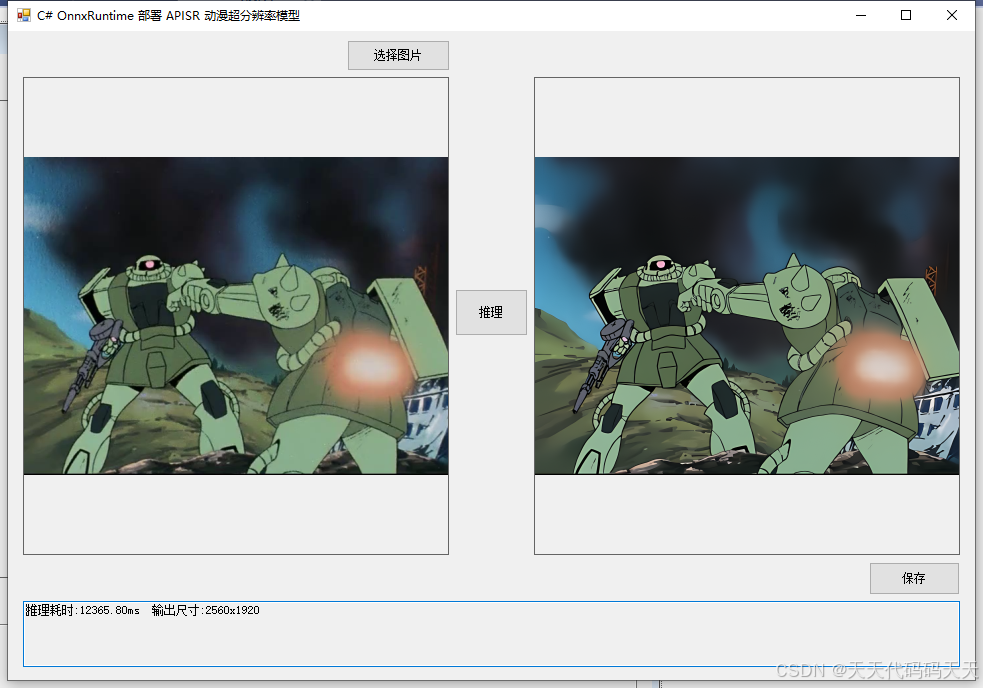Focus the log text box showing 推理耗时
Viewport: 983px width, 688px height.
point(491,634)
